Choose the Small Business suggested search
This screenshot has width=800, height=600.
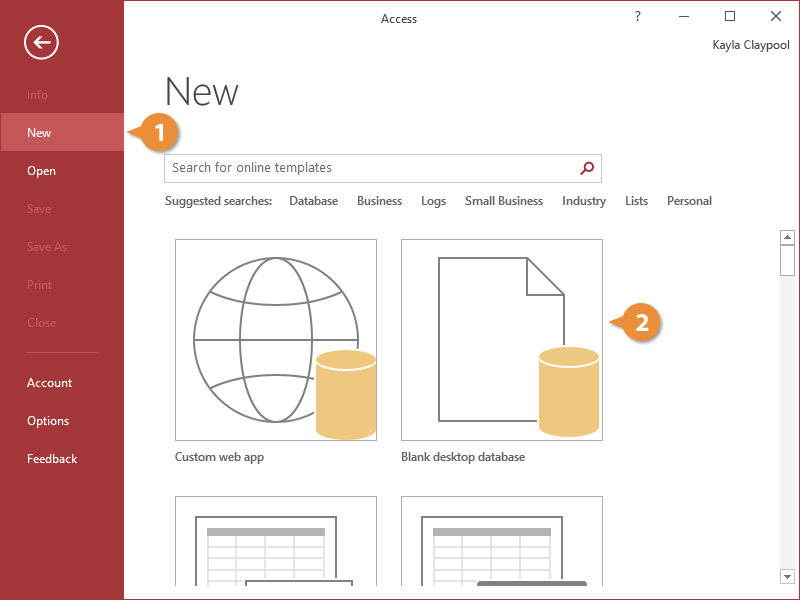pos(503,201)
